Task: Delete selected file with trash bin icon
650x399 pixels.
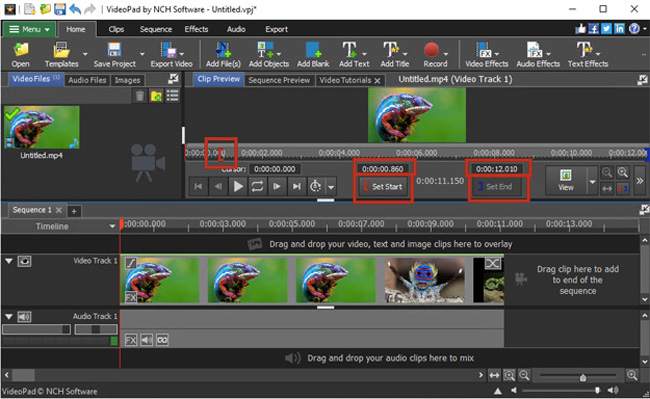Action: point(140,96)
